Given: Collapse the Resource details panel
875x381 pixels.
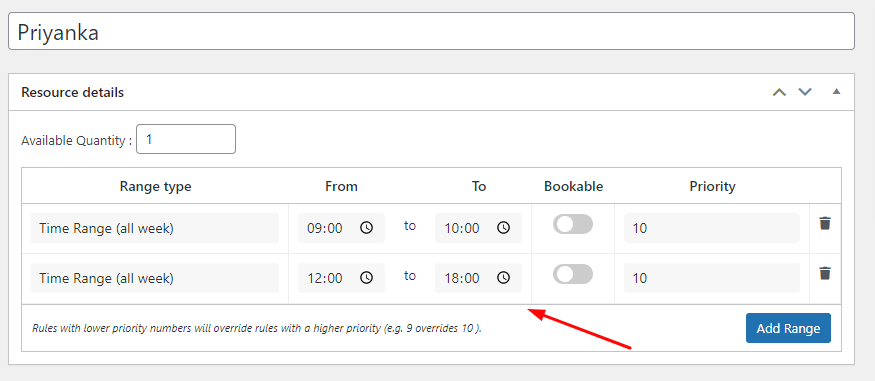Looking at the screenshot, I should tap(836, 91).
